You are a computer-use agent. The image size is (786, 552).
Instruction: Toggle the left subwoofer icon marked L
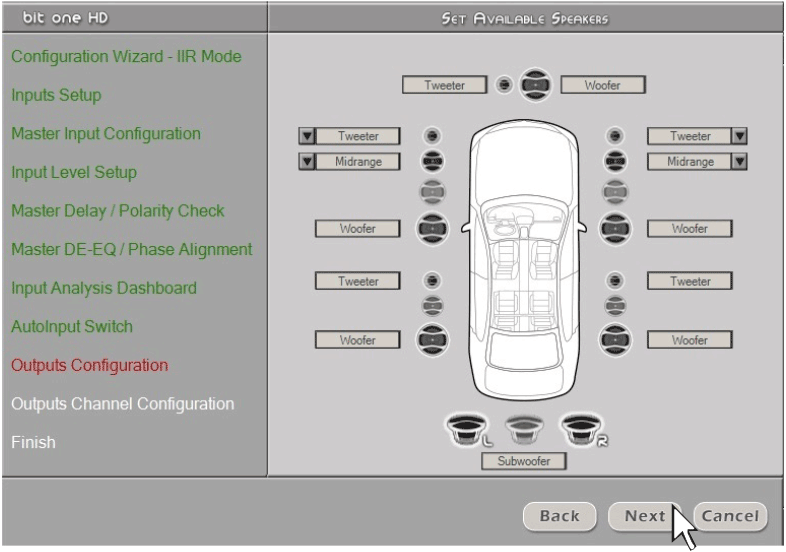point(467,430)
